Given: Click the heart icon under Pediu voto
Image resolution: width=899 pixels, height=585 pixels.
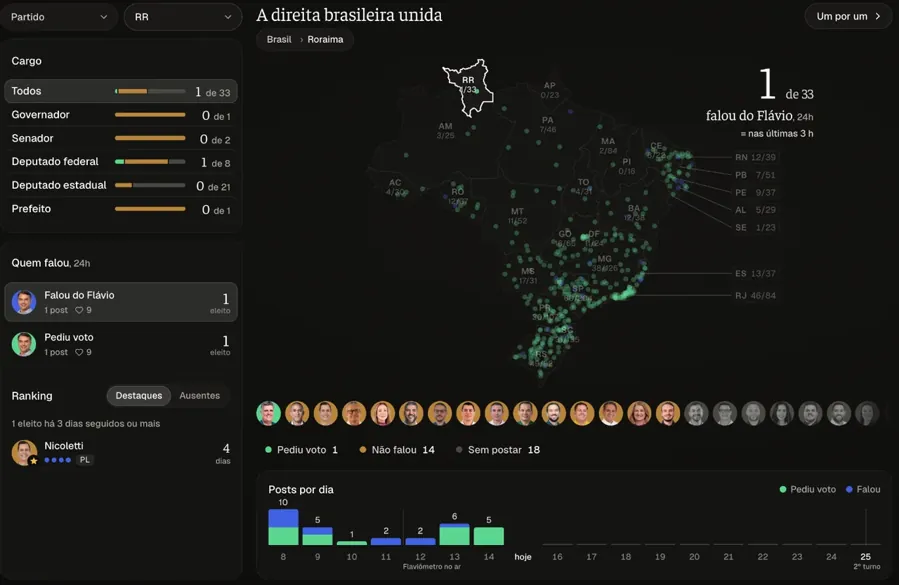Looking at the screenshot, I should pyautogui.click(x=79, y=353).
